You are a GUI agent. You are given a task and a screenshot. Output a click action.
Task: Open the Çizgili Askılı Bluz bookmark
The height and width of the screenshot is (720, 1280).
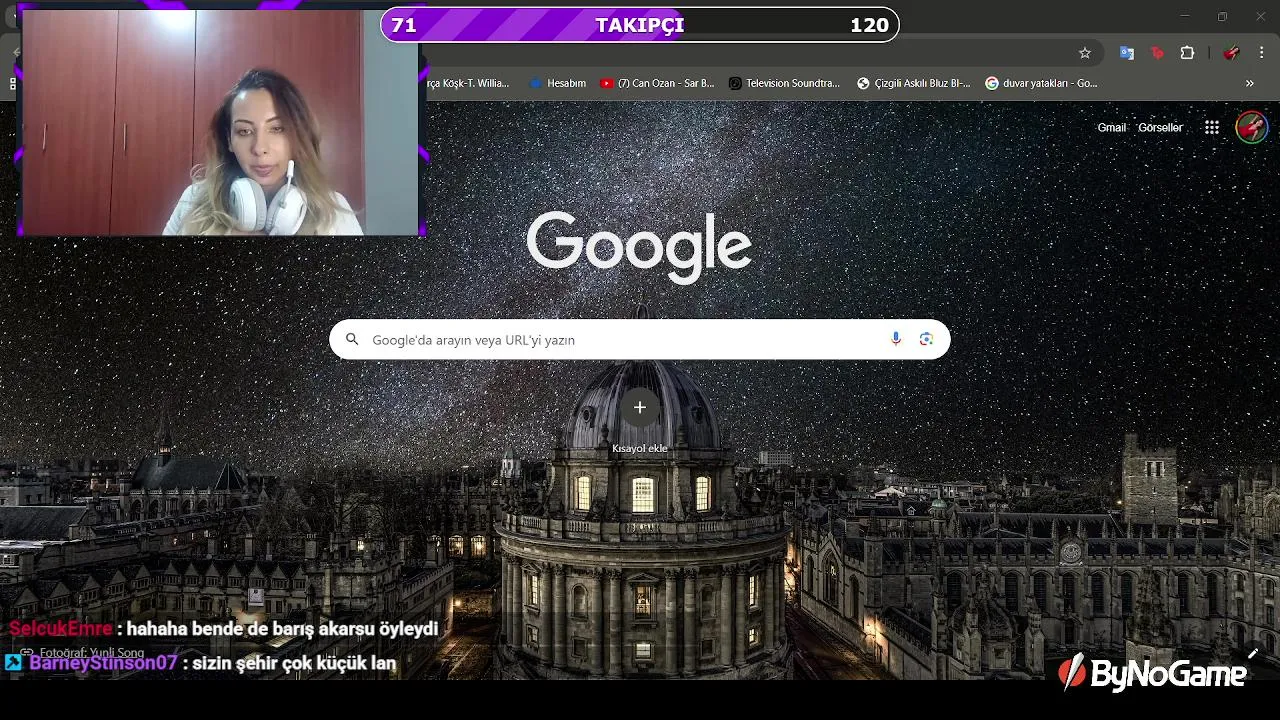point(913,83)
